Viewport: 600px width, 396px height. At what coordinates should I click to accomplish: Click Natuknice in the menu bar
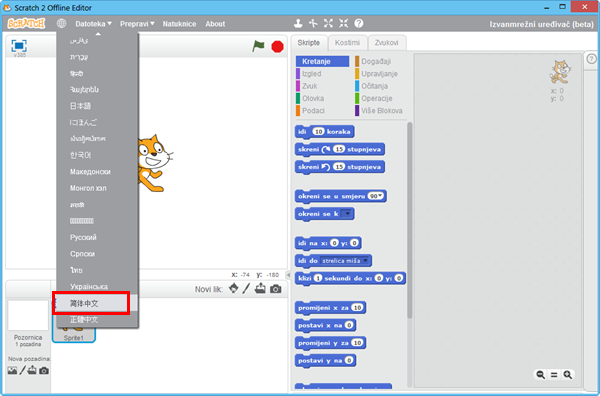[179, 24]
